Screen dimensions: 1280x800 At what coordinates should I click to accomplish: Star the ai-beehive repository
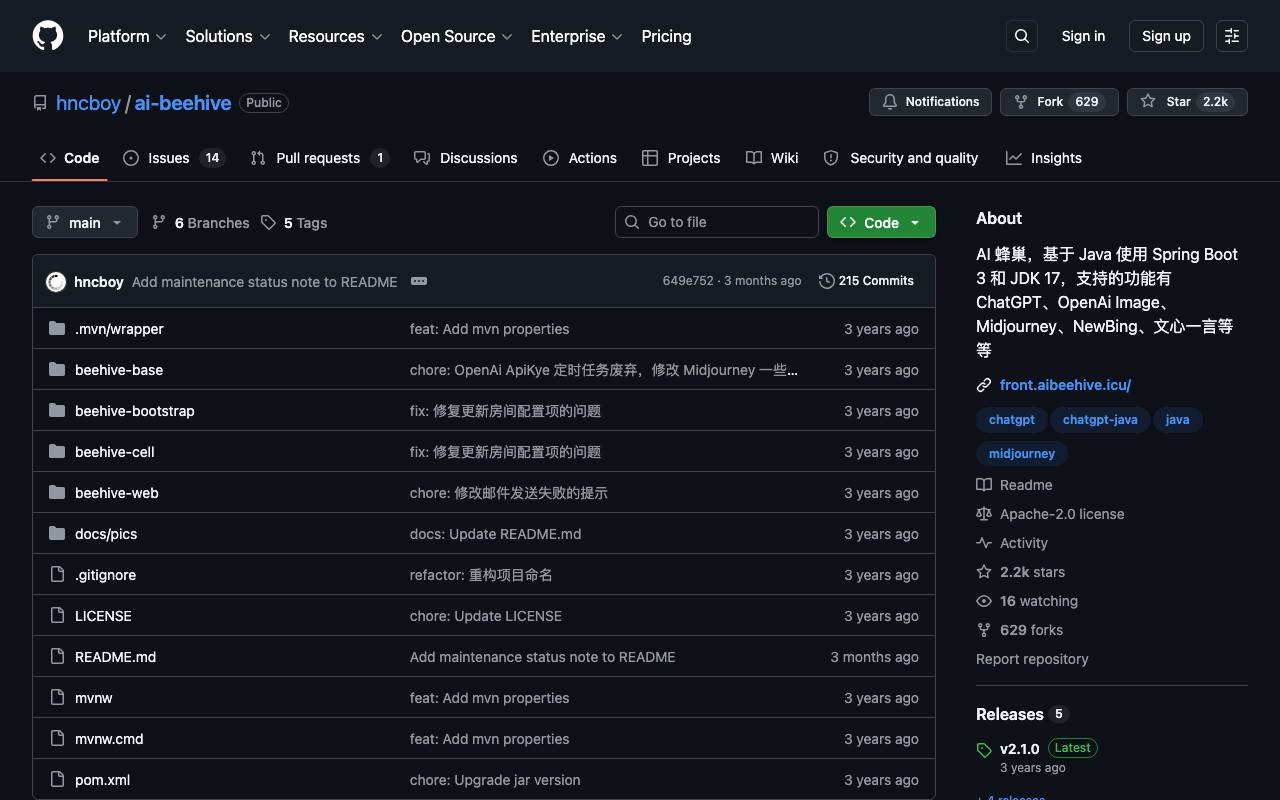[x=1187, y=102]
